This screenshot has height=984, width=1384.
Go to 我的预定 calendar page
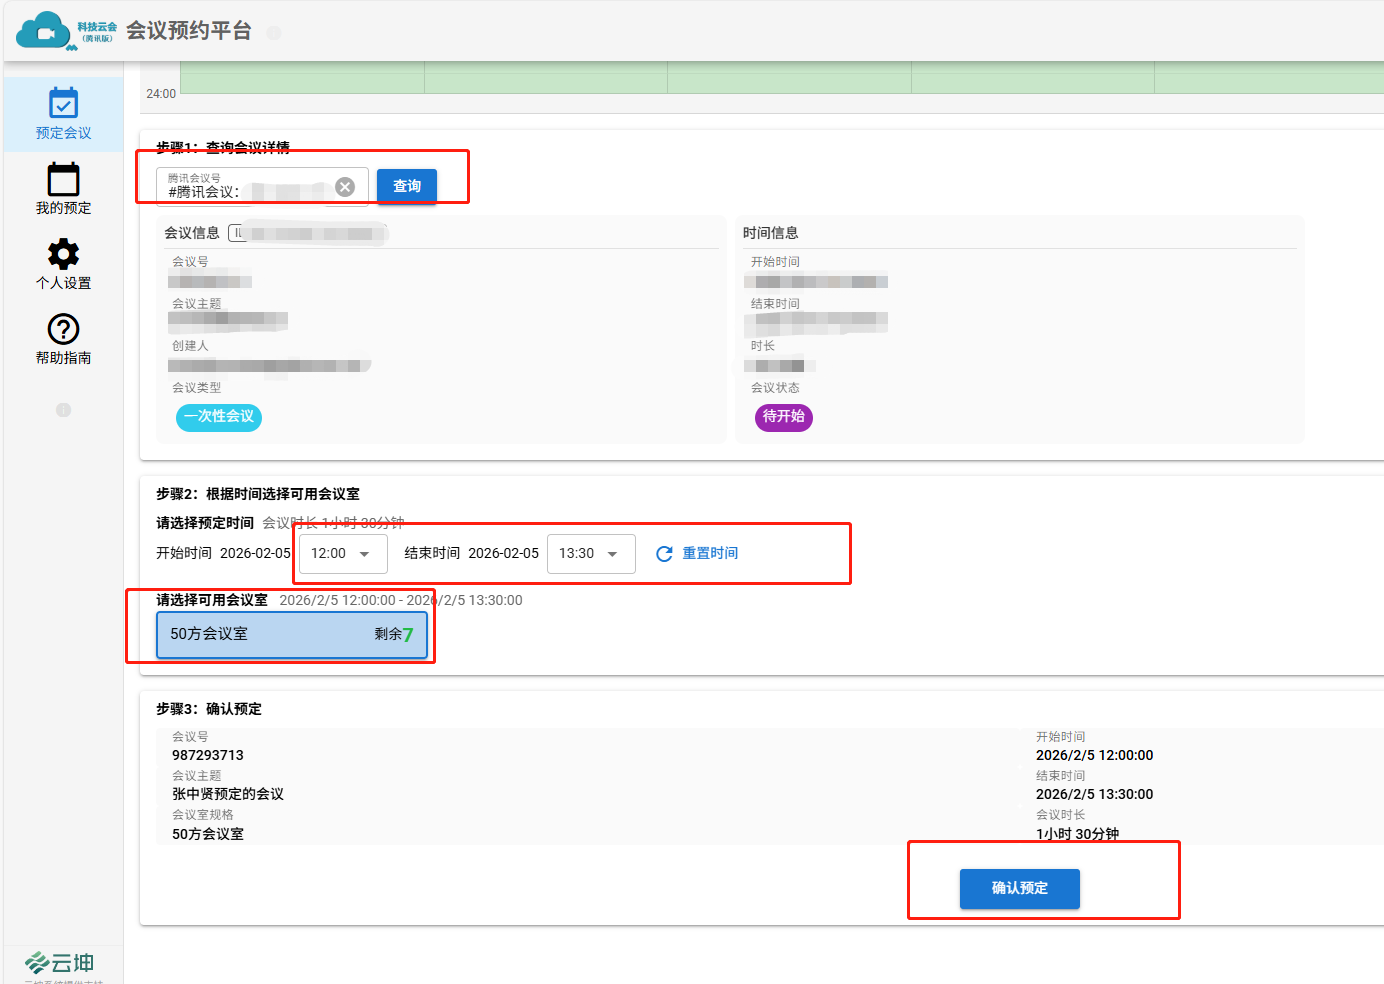click(x=63, y=189)
